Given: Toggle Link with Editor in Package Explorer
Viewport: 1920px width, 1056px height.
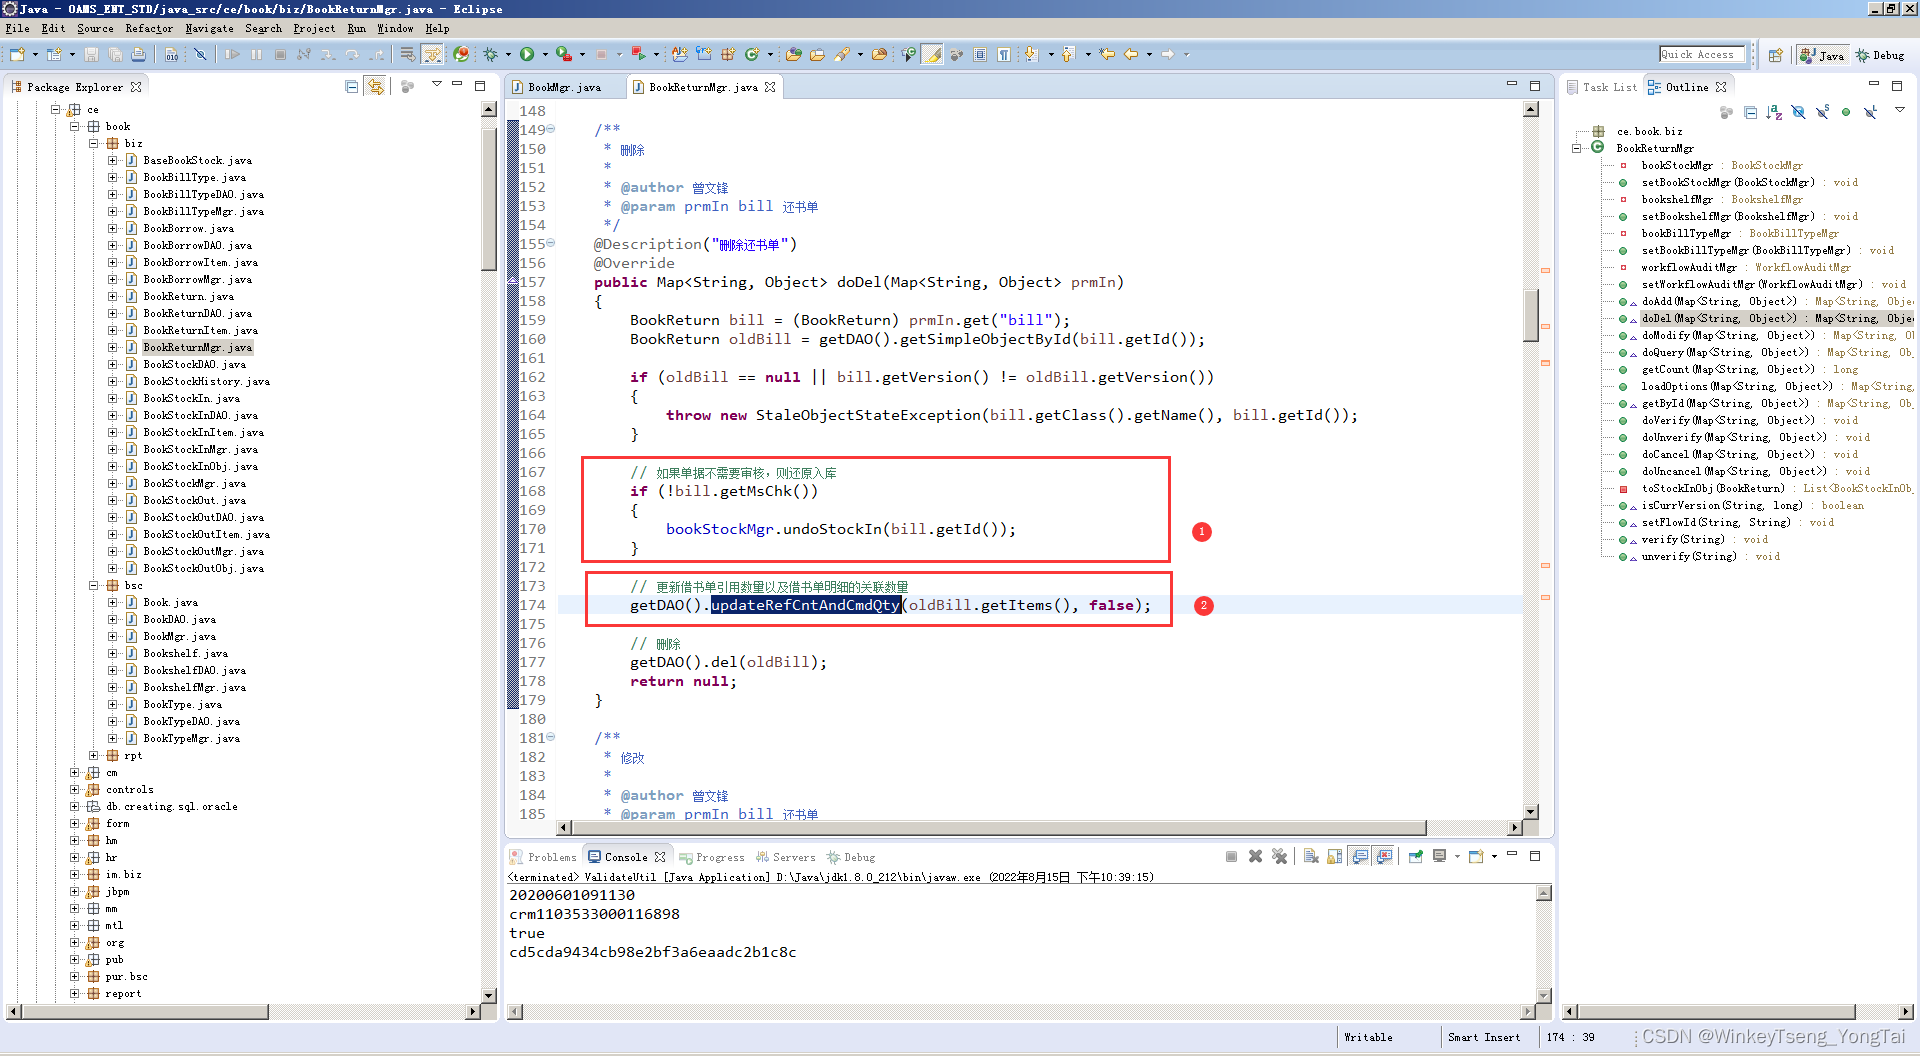Looking at the screenshot, I should coord(375,86).
